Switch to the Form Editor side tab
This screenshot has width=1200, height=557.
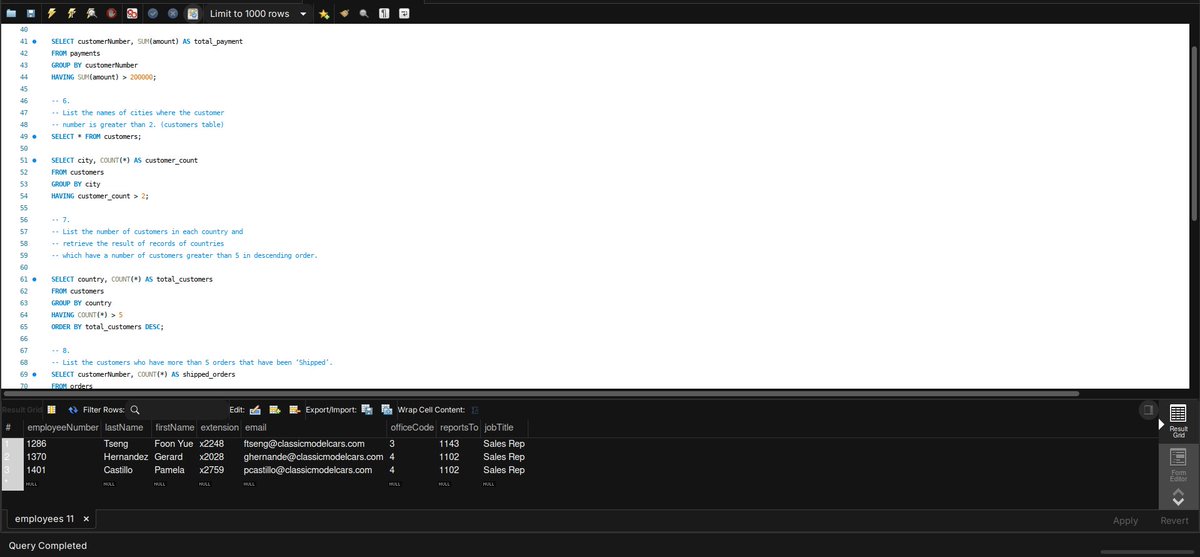1177,463
